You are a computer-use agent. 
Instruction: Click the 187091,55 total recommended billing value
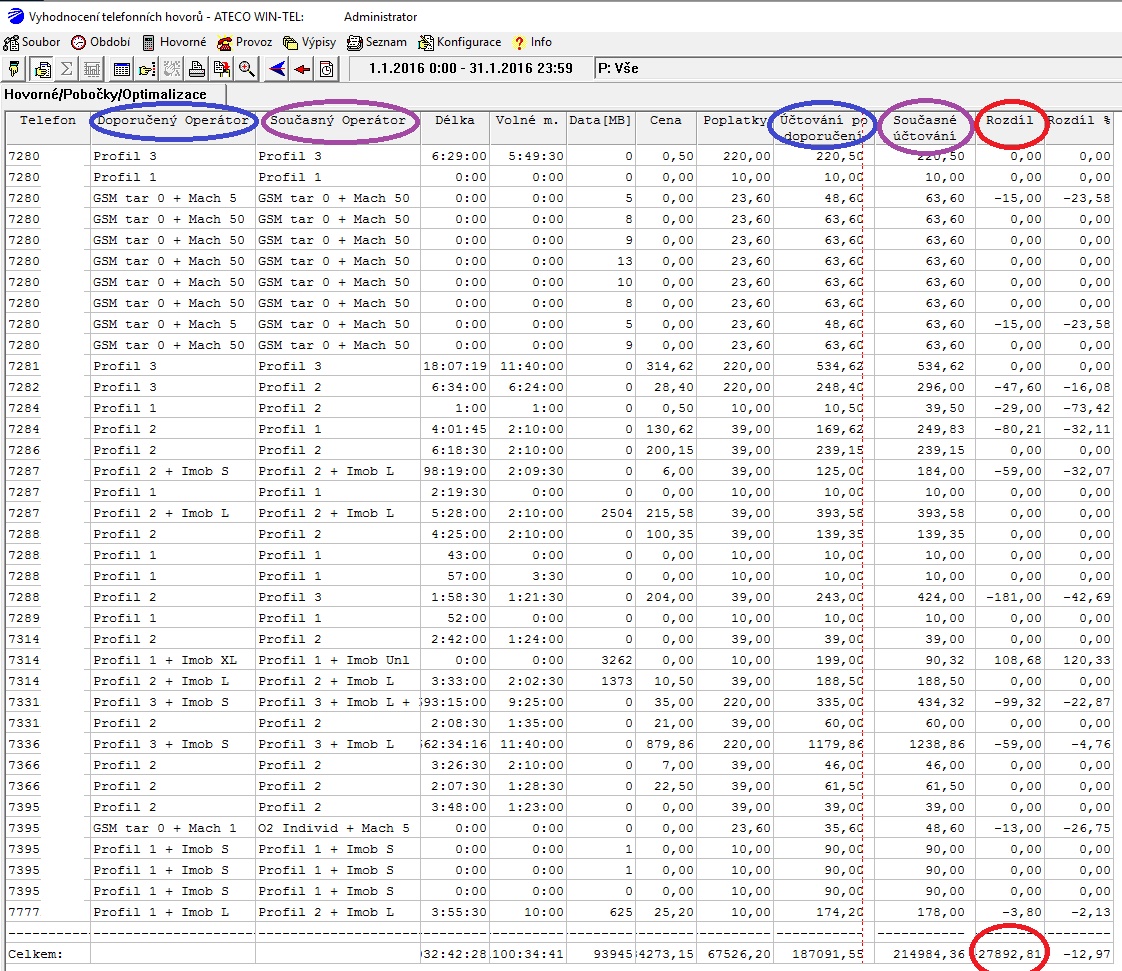pos(828,955)
